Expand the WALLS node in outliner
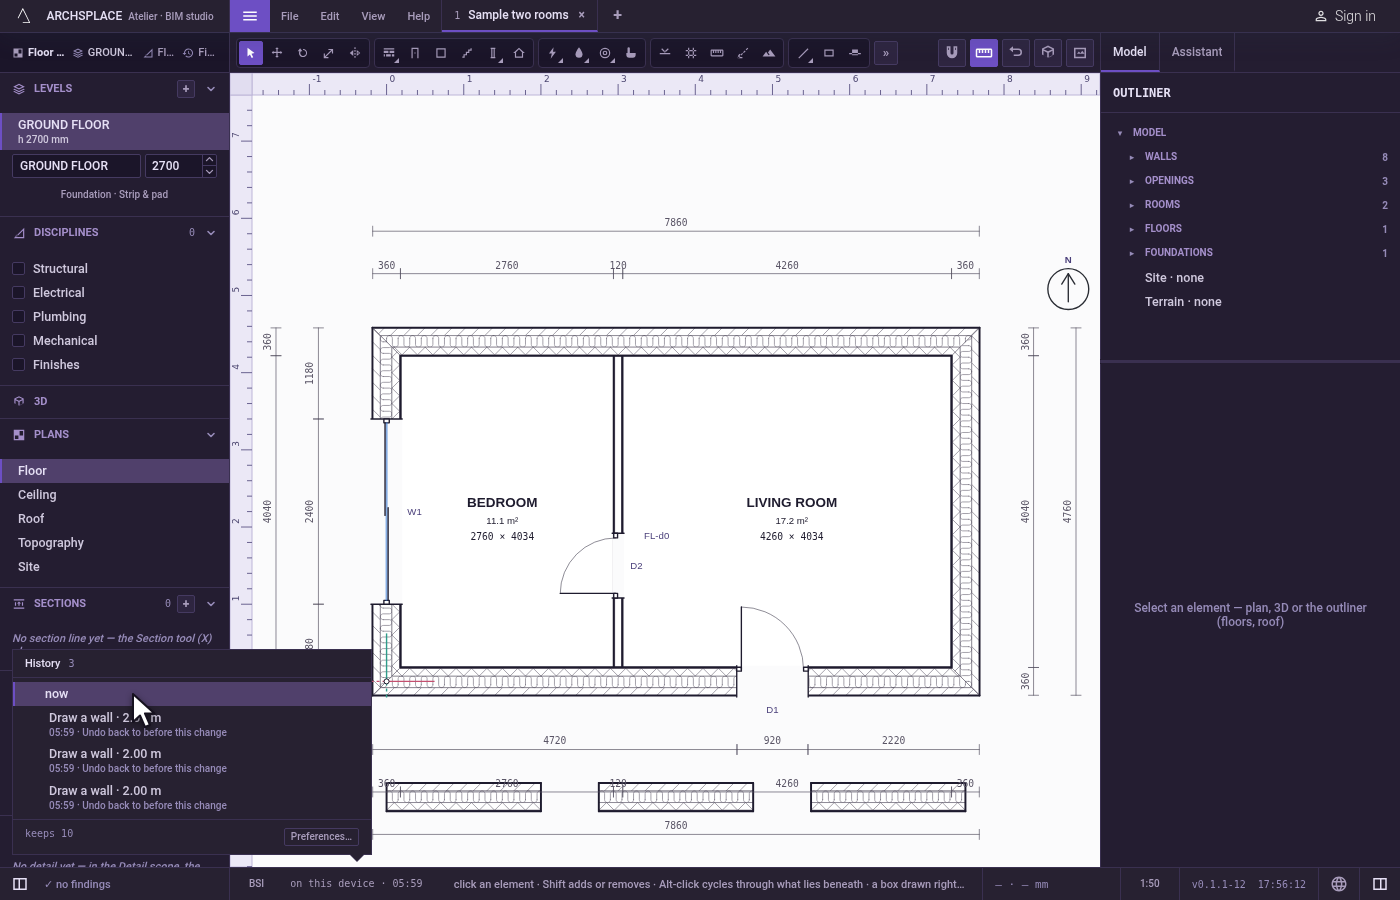 coord(1132,157)
